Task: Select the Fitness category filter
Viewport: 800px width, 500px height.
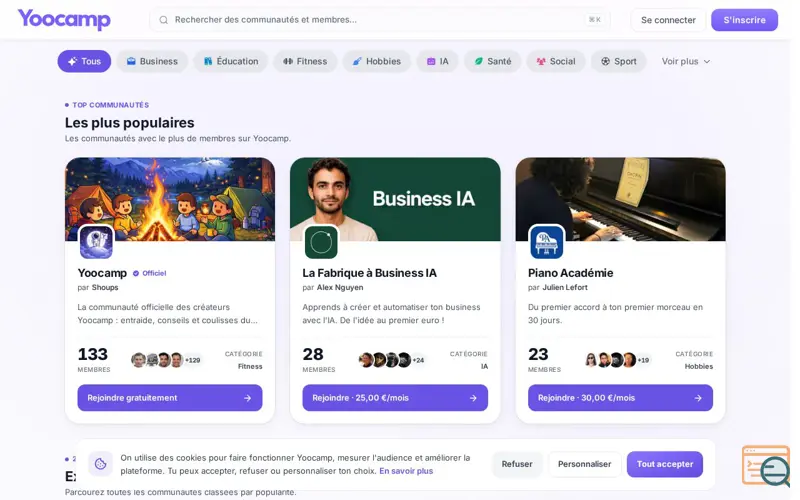Action: click(305, 61)
